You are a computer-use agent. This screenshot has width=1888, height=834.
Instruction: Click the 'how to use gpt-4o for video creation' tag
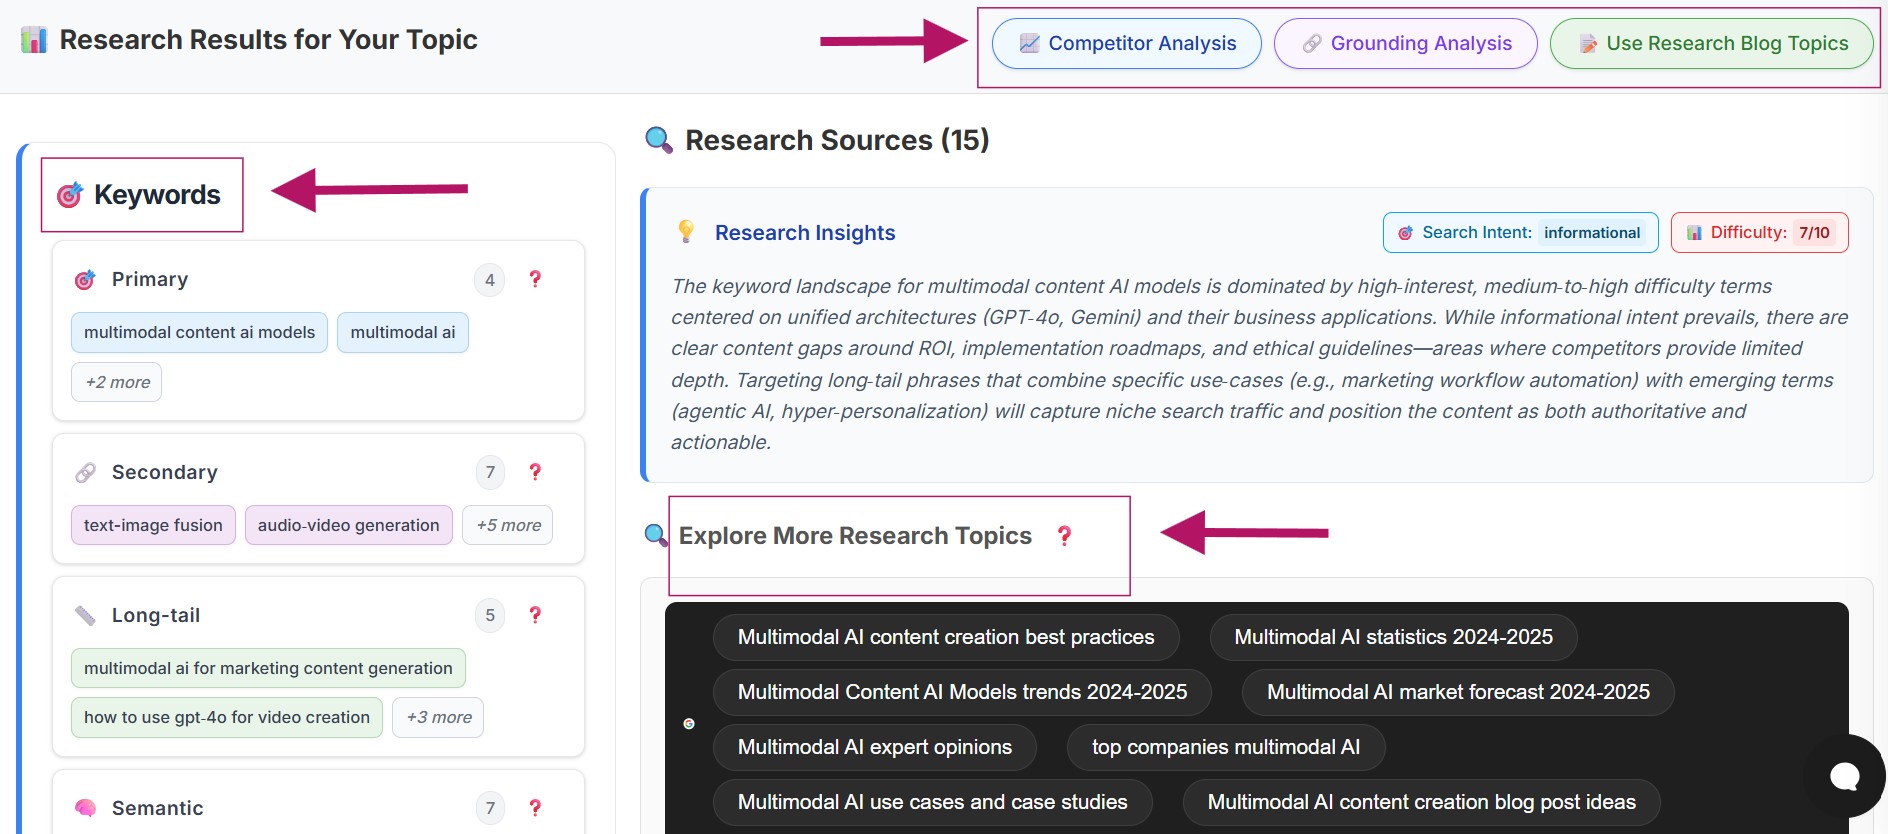tap(227, 717)
